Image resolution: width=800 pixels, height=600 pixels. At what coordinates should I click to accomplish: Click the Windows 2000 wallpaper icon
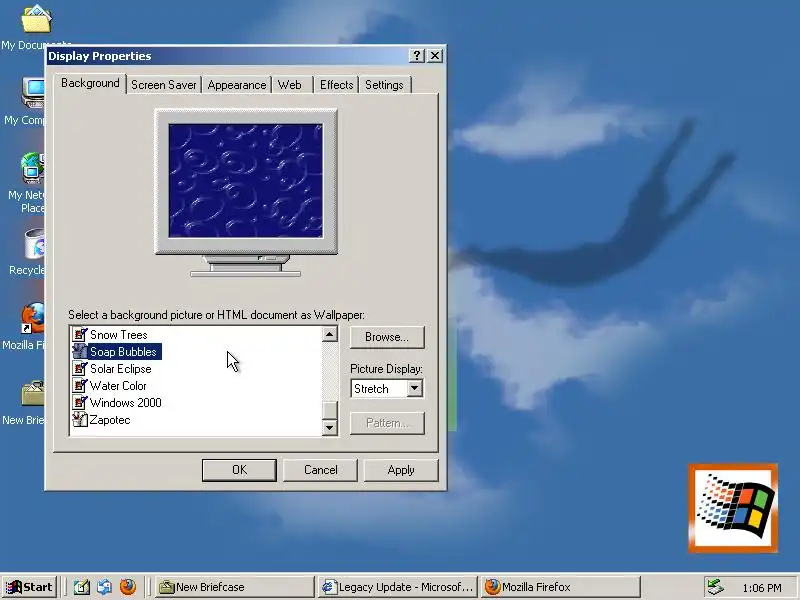click(80, 403)
